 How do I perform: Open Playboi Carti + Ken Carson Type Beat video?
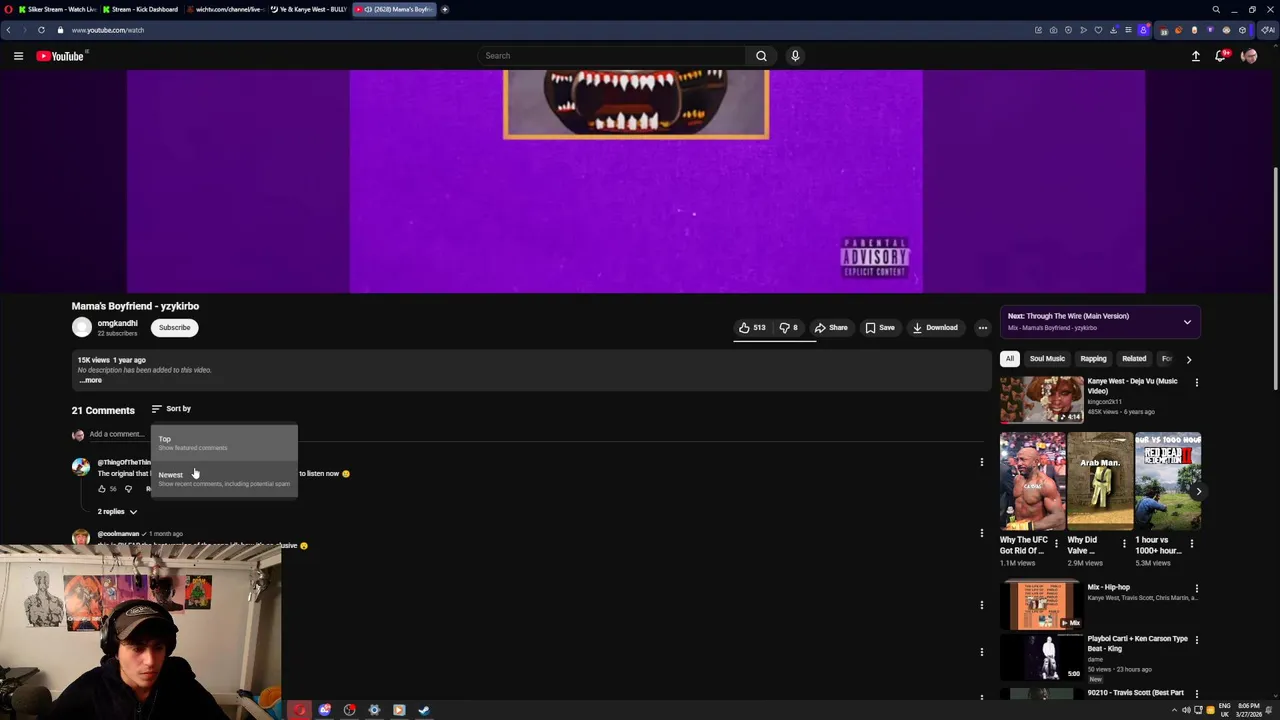point(1041,658)
